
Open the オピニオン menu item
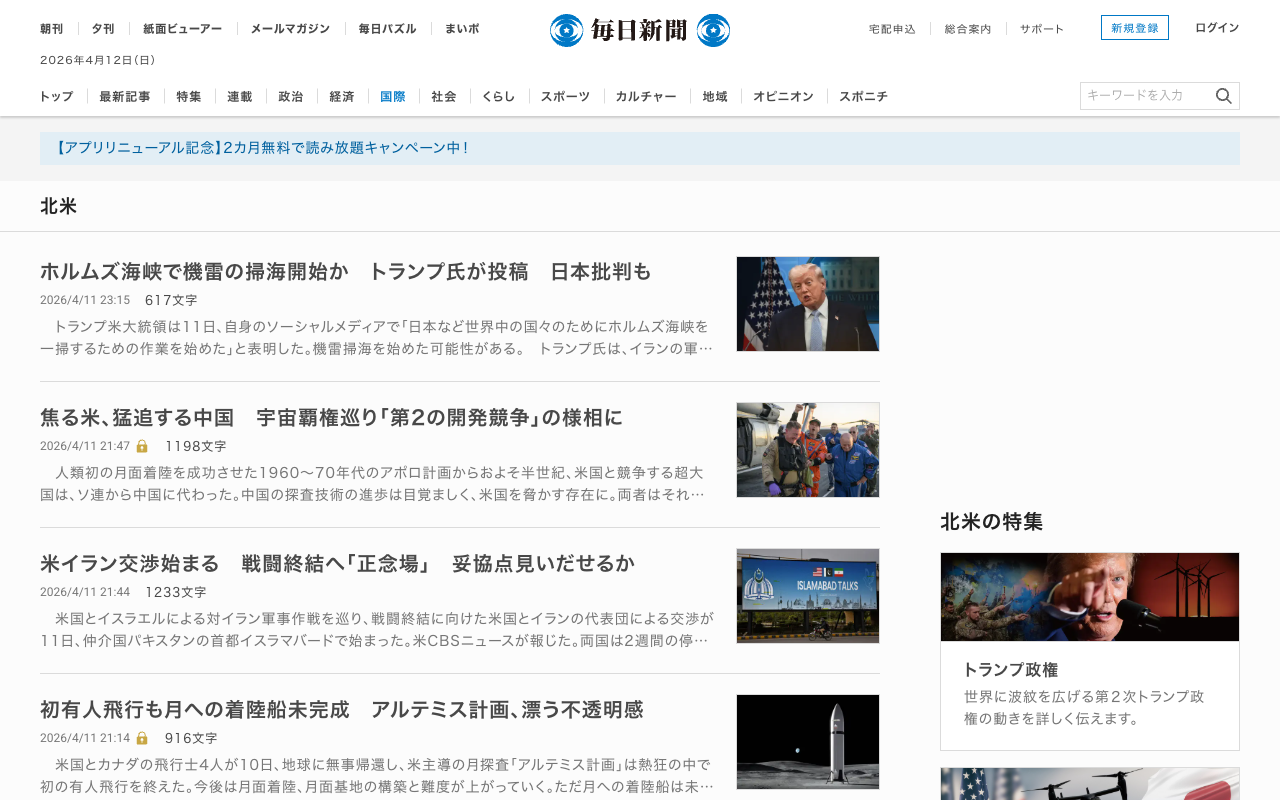783,97
